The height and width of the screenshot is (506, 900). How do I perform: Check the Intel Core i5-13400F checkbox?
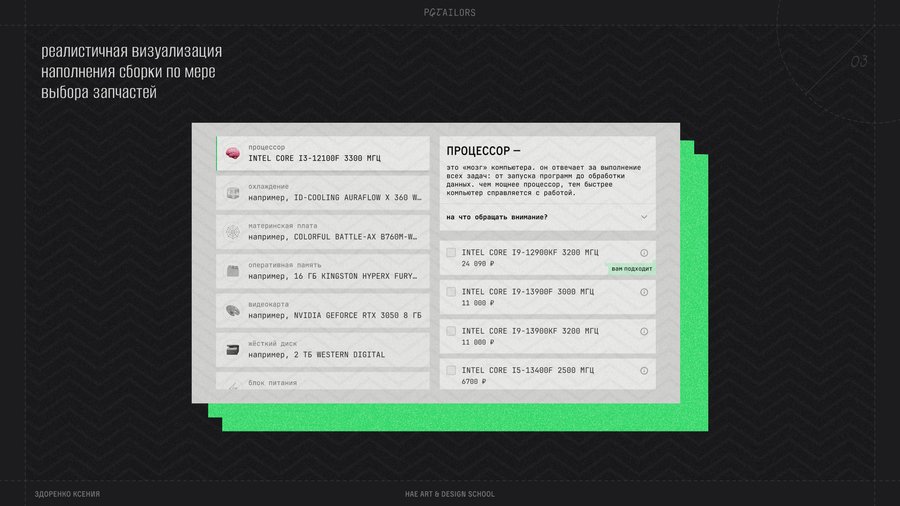[451, 371]
